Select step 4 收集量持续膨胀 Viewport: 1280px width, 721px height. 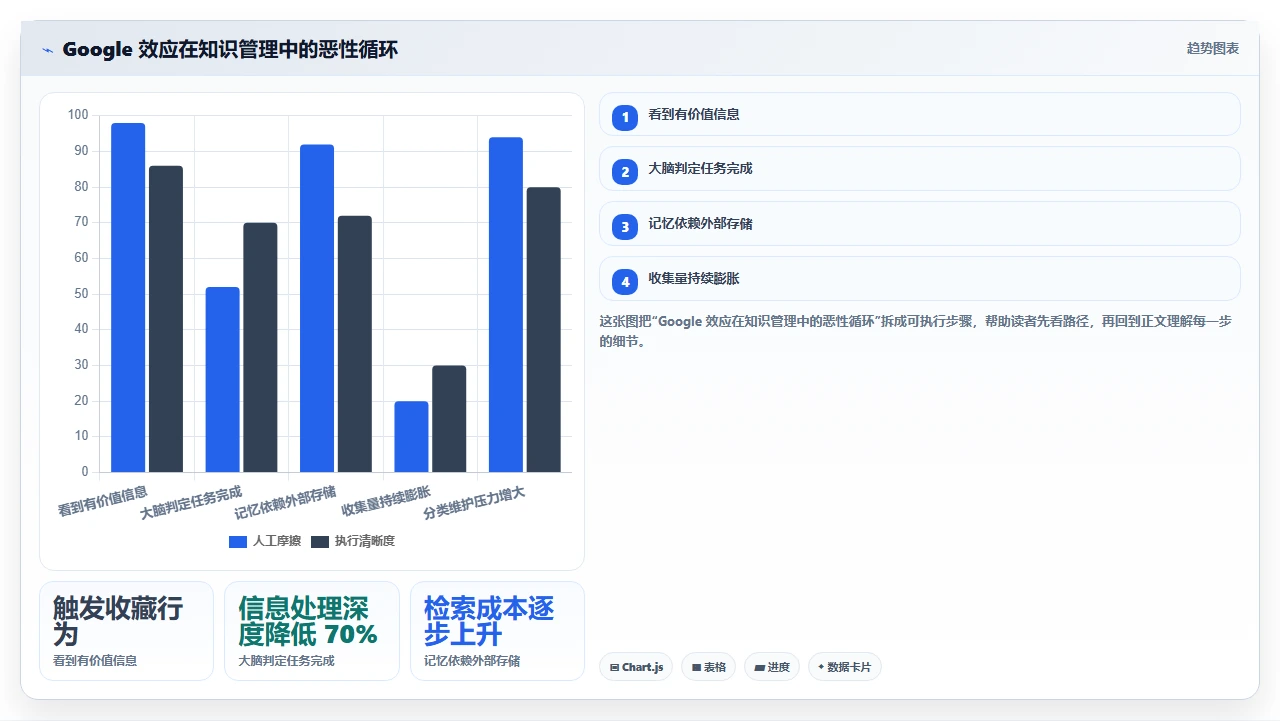(x=919, y=279)
